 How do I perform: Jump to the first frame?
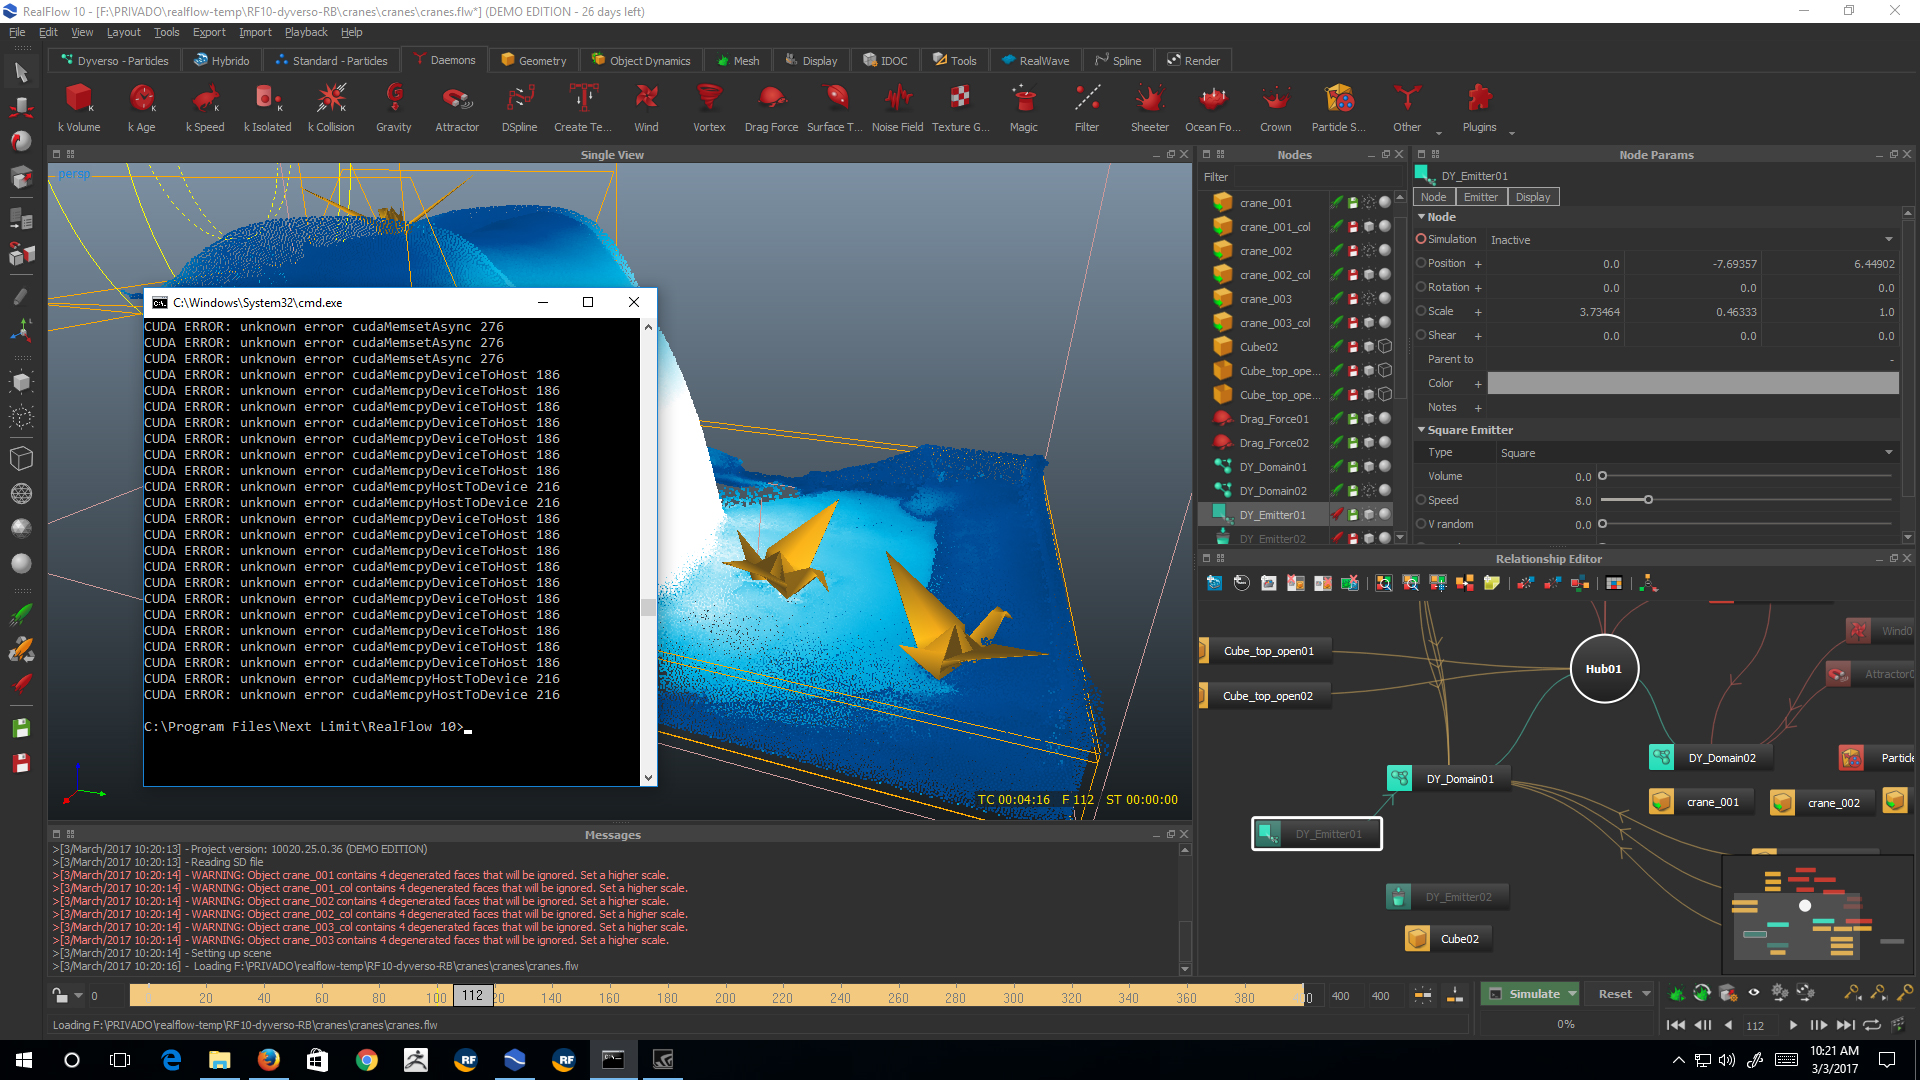(x=1675, y=1025)
